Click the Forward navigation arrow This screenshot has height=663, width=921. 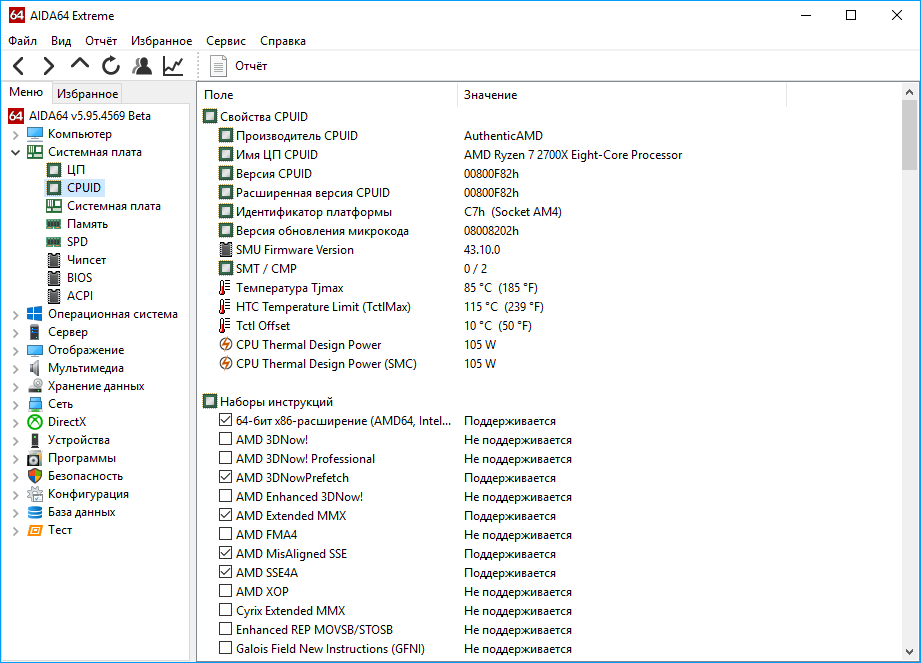pyautogui.click(x=48, y=66)
